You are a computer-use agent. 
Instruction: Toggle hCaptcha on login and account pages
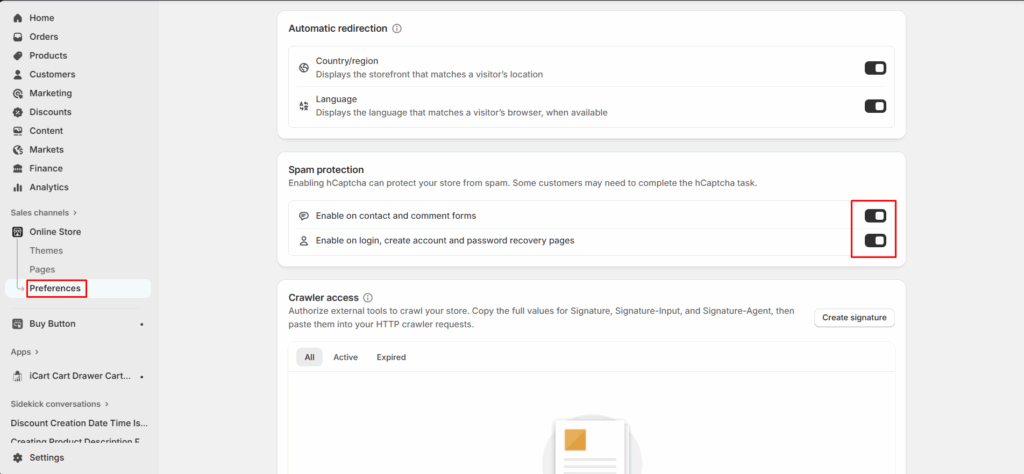click(x=875, y=240)
